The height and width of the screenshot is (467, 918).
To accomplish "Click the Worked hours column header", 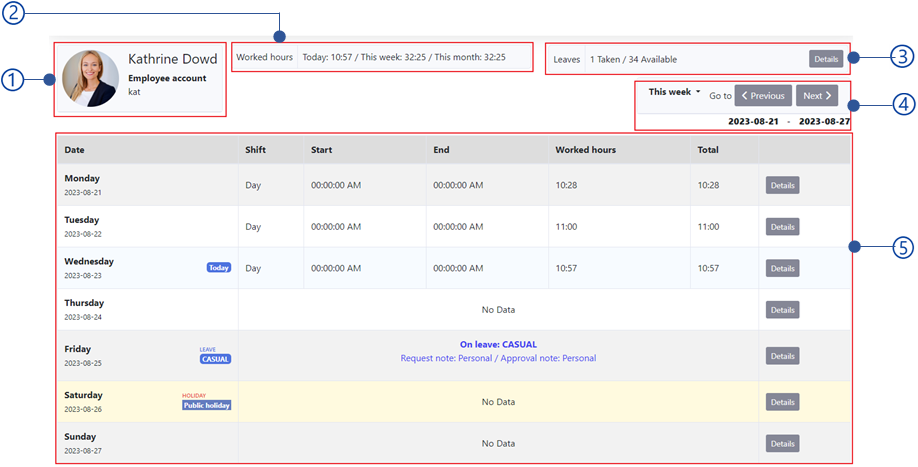I will pyautogui.click(x=585, y=150).
